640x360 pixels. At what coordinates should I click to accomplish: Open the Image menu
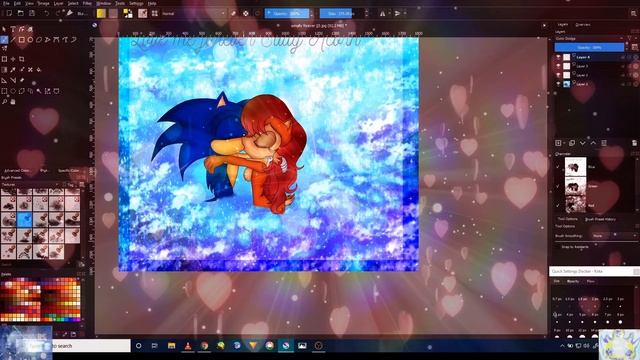coord(43,3)
